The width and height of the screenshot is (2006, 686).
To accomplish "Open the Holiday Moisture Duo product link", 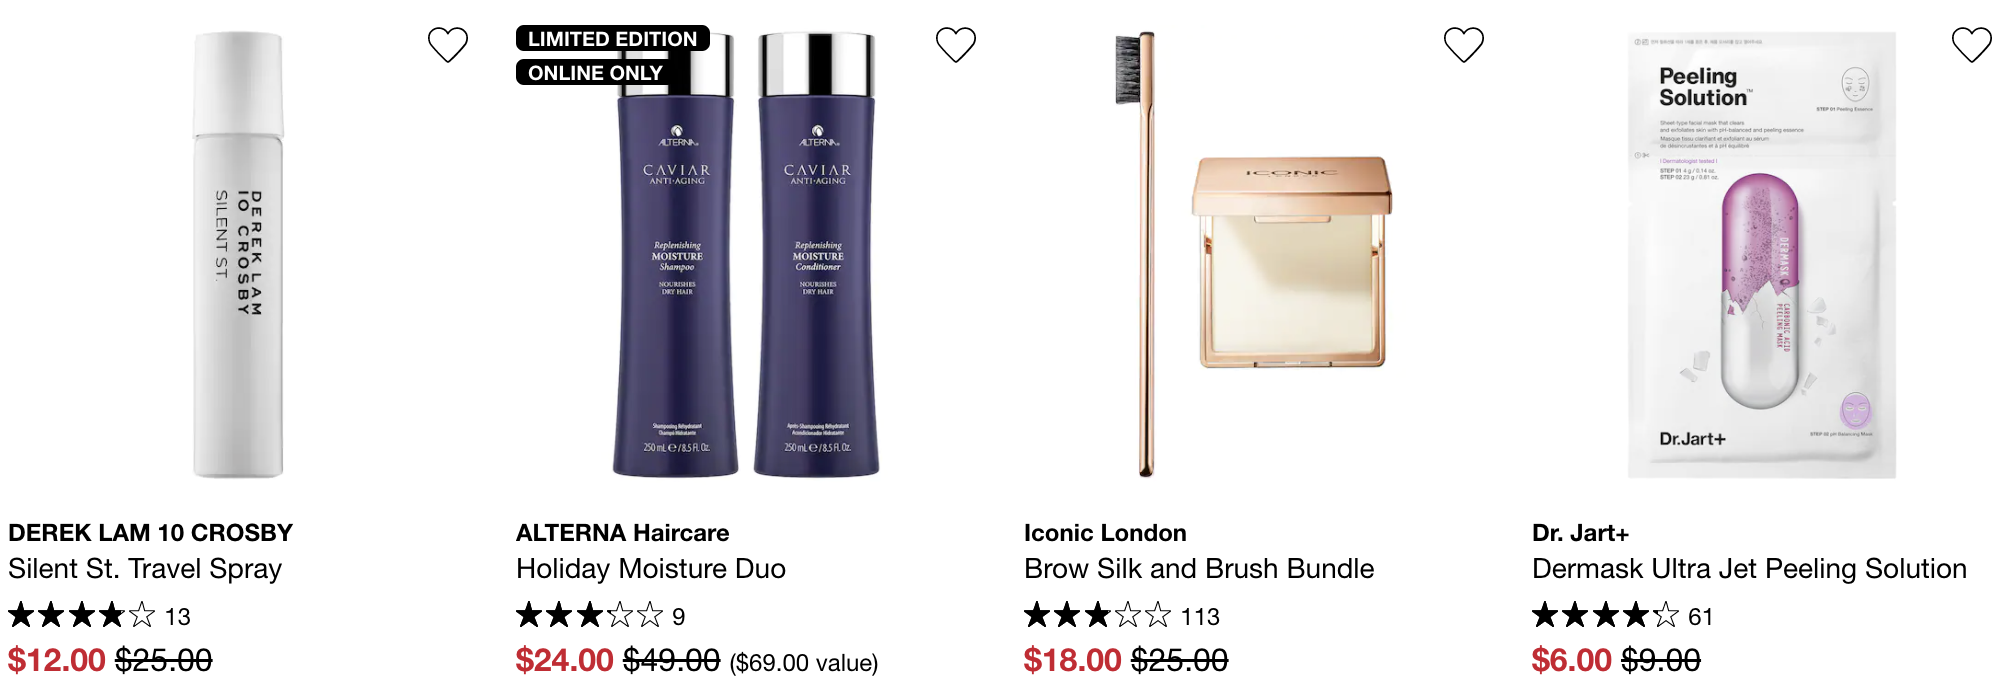I will pos(651,569).
